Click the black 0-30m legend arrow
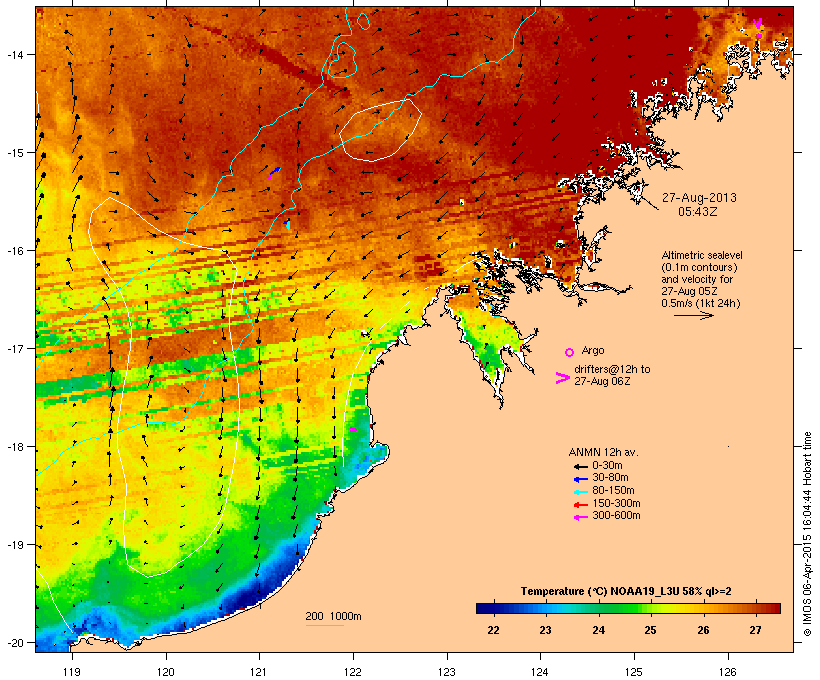Viewport: 820px width, 680px height. click(x=580, y=466)
